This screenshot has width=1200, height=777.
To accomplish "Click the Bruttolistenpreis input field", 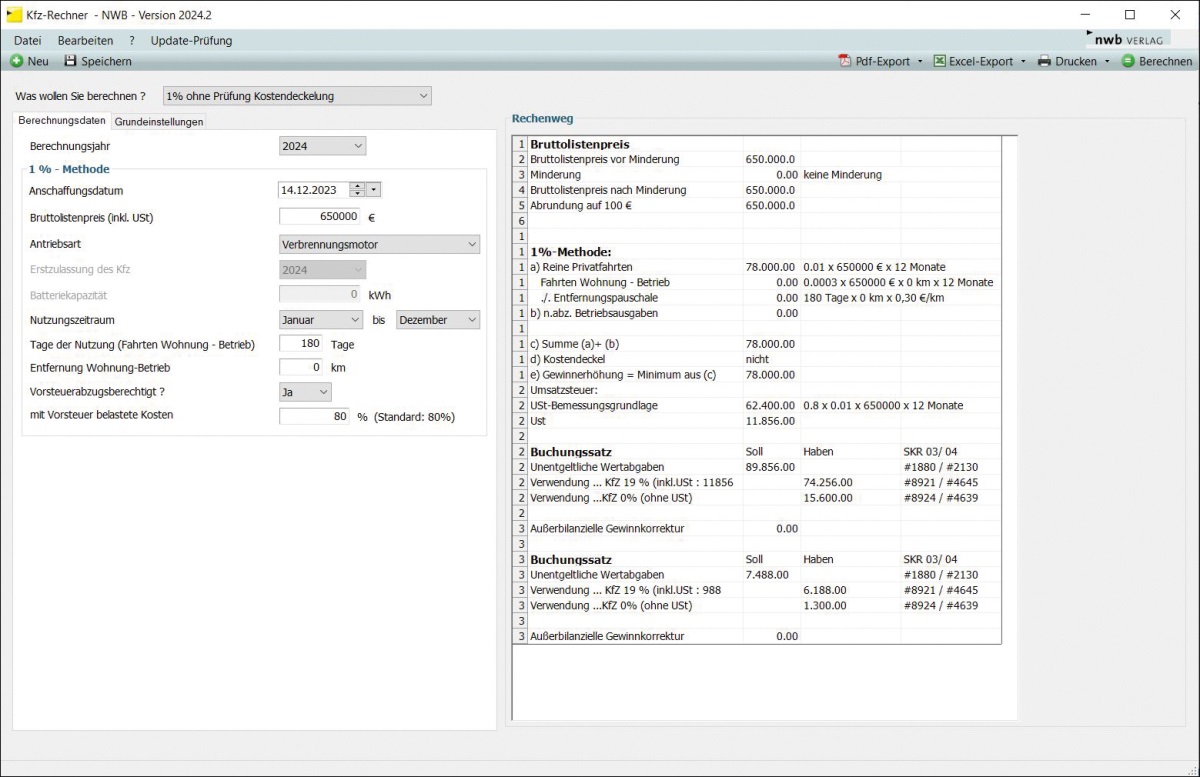I will coord(320,217).
